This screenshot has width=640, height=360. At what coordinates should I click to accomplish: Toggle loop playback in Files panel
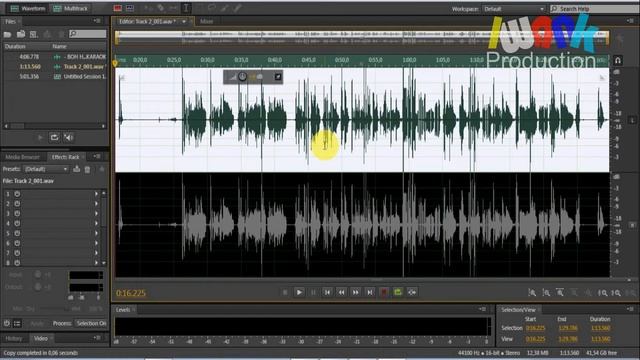[x=54, y=138]
